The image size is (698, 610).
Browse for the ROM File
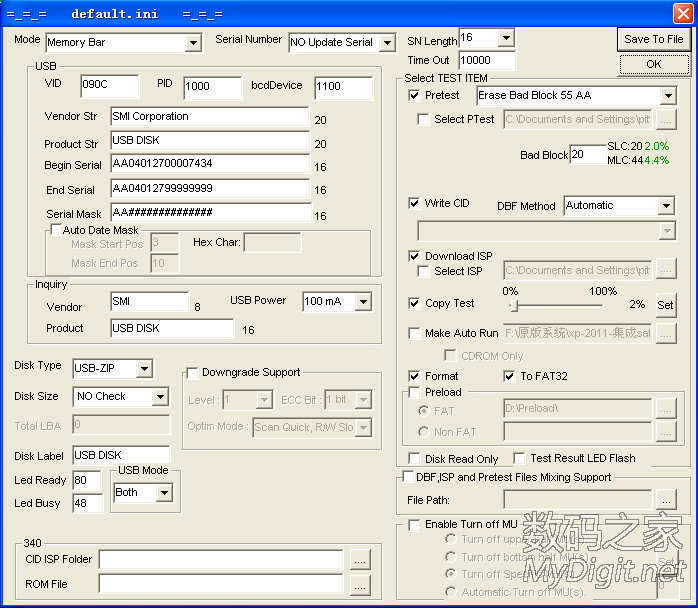point(360,585)
